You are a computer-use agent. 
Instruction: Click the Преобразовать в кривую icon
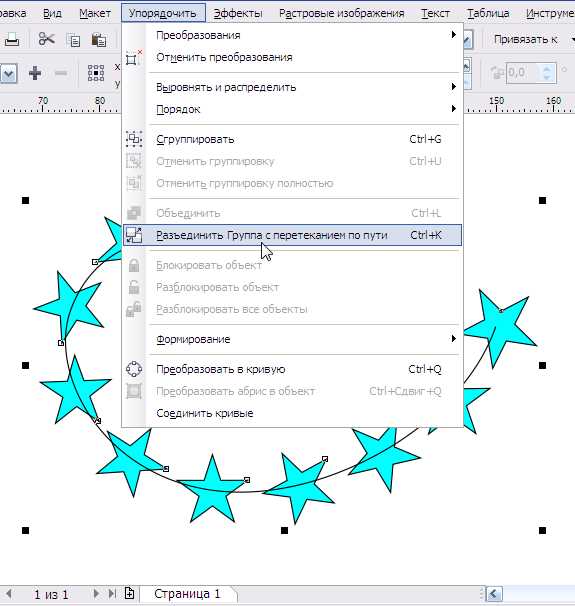pyautogui.click(x=134, y=369)
